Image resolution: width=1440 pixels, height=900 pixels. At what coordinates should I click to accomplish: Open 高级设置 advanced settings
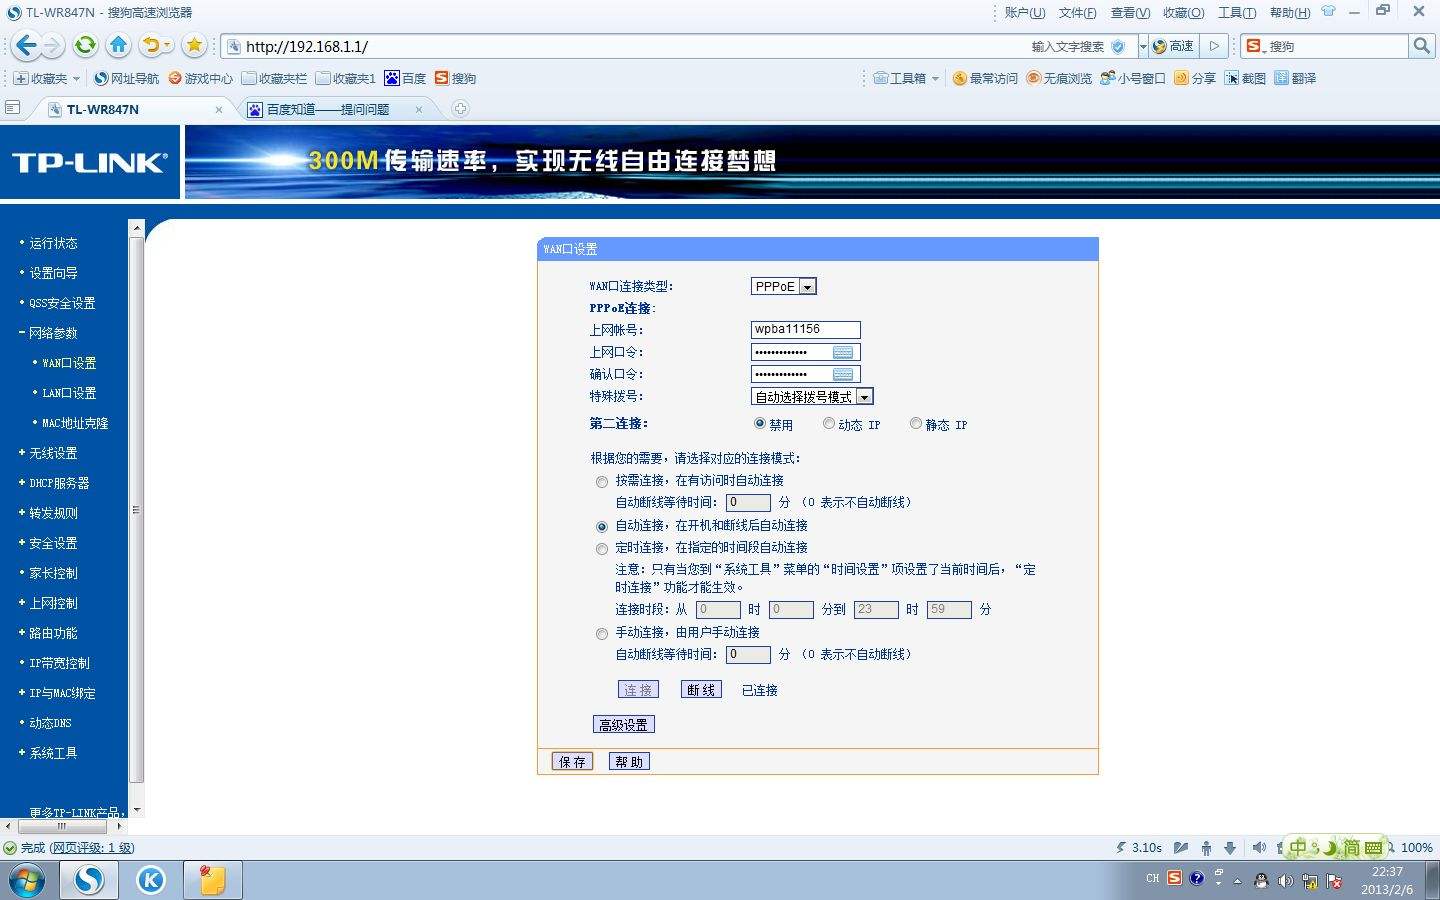(623, 724)
